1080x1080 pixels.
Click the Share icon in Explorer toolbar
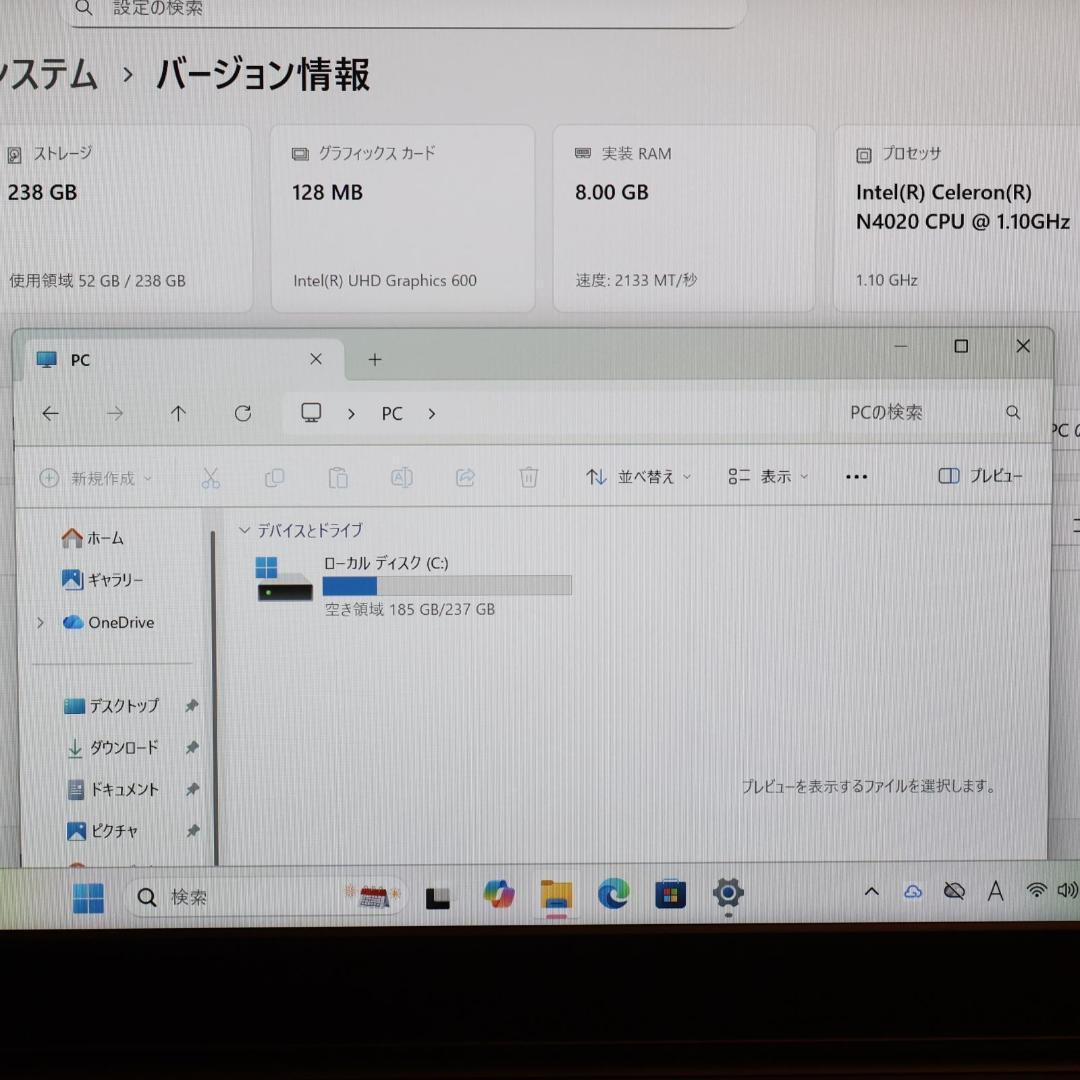click(465, 477)
